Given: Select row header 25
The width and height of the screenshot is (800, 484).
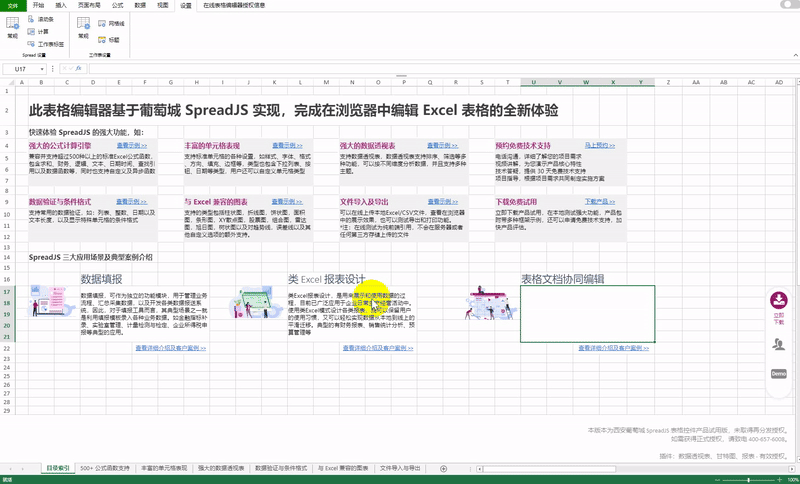Looking at the screenshot, I should tap(7, 377).
